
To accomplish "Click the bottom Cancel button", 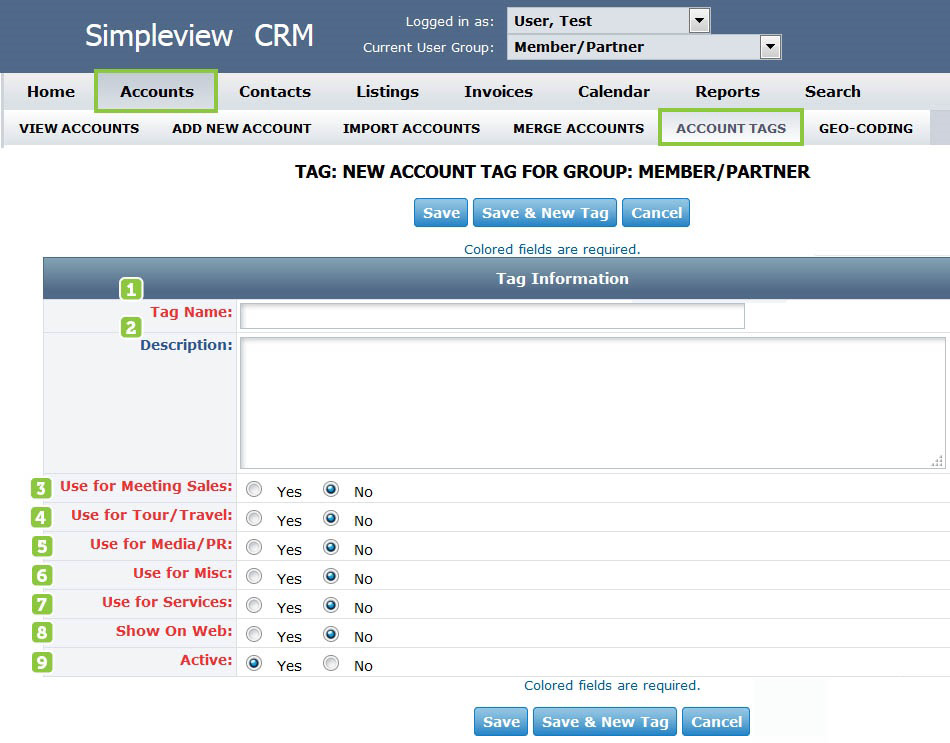I will click(x=716, y=722).
